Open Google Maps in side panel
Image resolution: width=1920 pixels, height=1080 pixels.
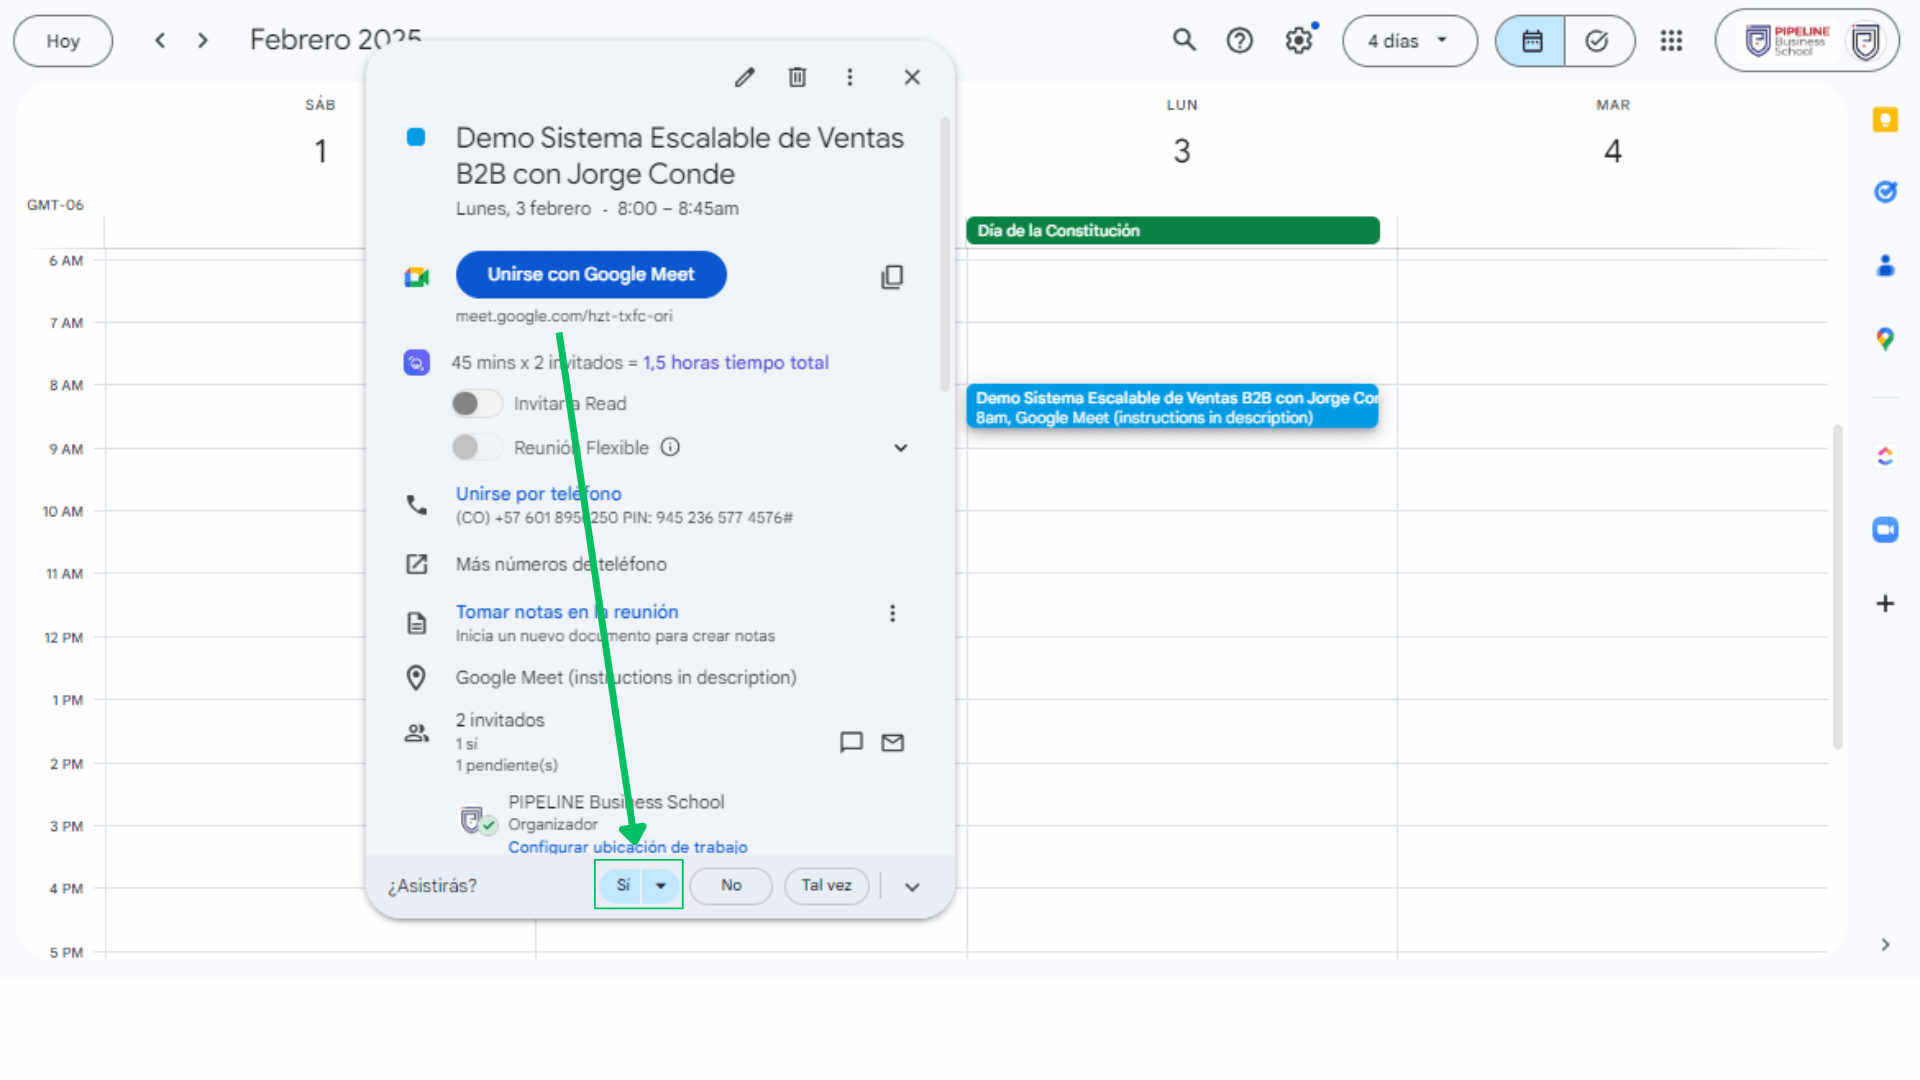(x=1885, y=339)
